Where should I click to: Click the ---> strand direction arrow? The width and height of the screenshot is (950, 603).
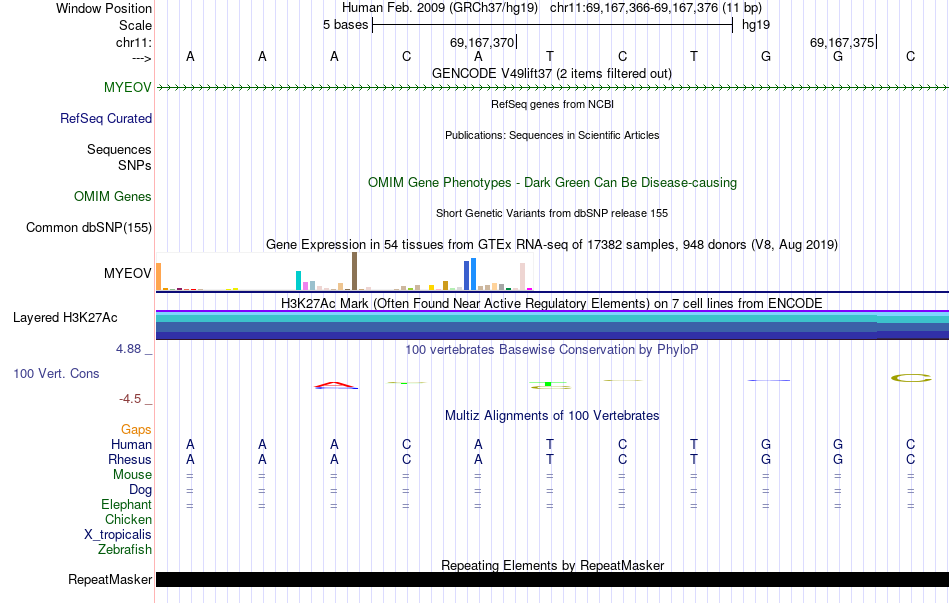pyautogui.click(x=141, y=58)
